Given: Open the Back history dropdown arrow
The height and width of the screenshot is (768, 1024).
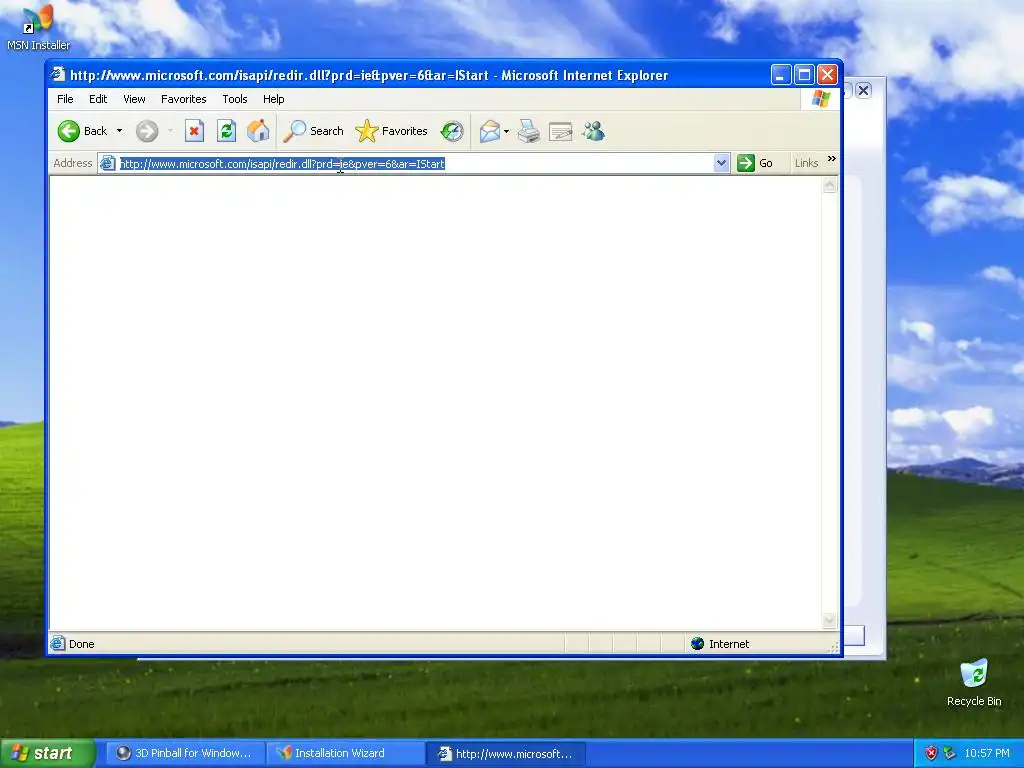Looking at the screenshot, I should [x=120, y=131].
